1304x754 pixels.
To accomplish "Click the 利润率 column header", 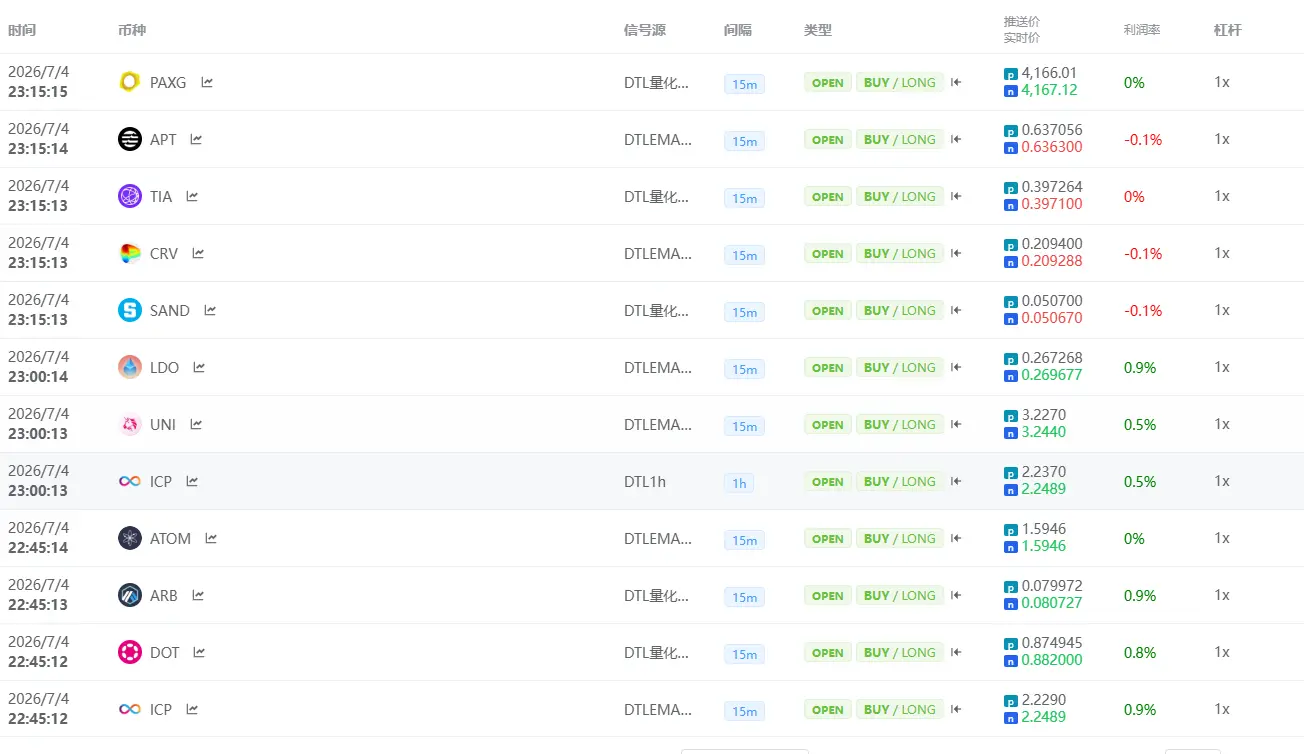I will (1142, 30).
